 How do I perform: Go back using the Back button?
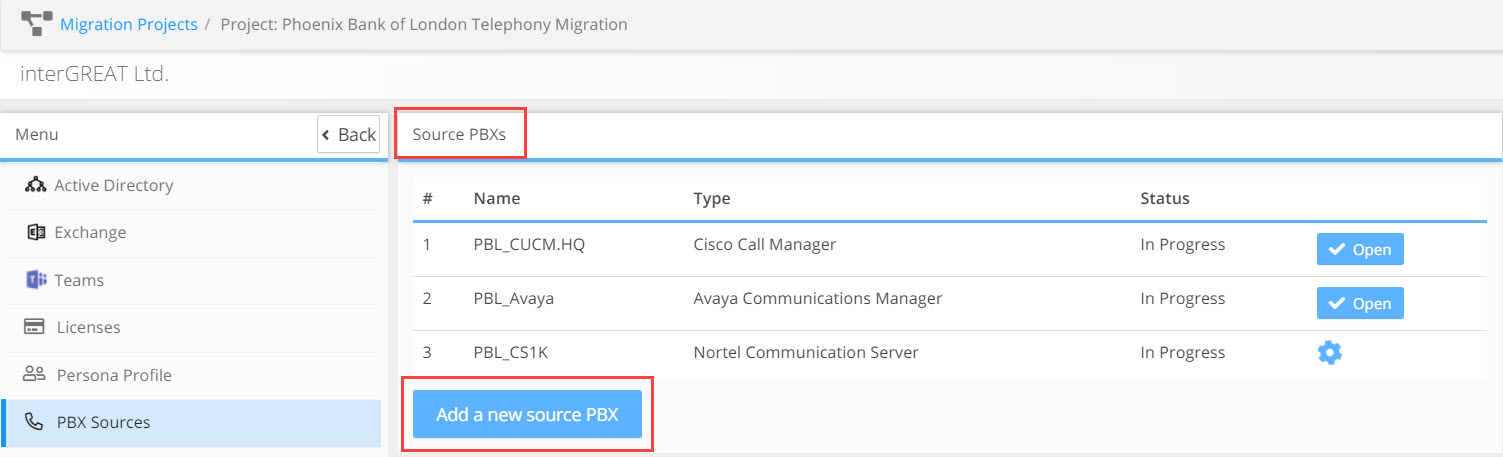348,134
